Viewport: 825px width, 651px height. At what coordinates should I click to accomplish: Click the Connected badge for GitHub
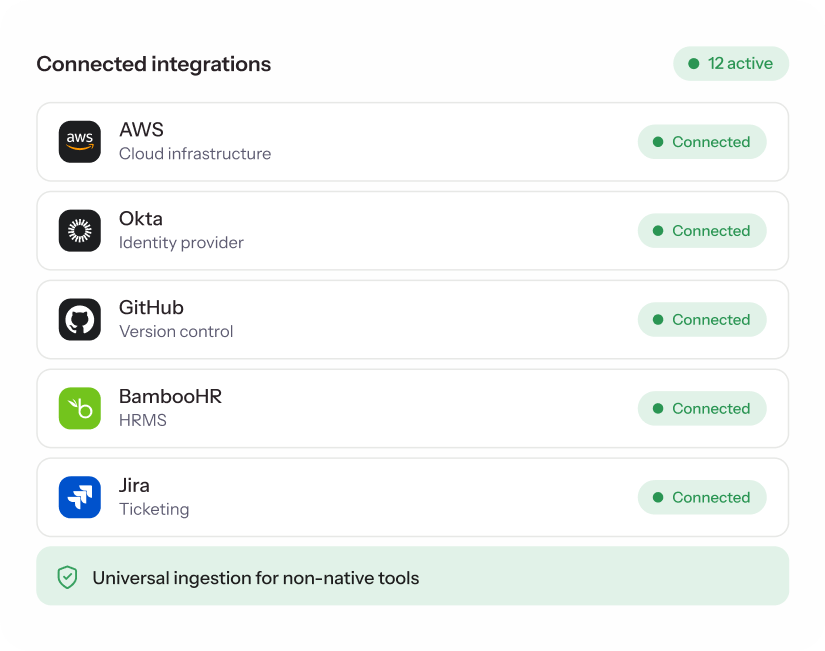[x=702, y=319]
